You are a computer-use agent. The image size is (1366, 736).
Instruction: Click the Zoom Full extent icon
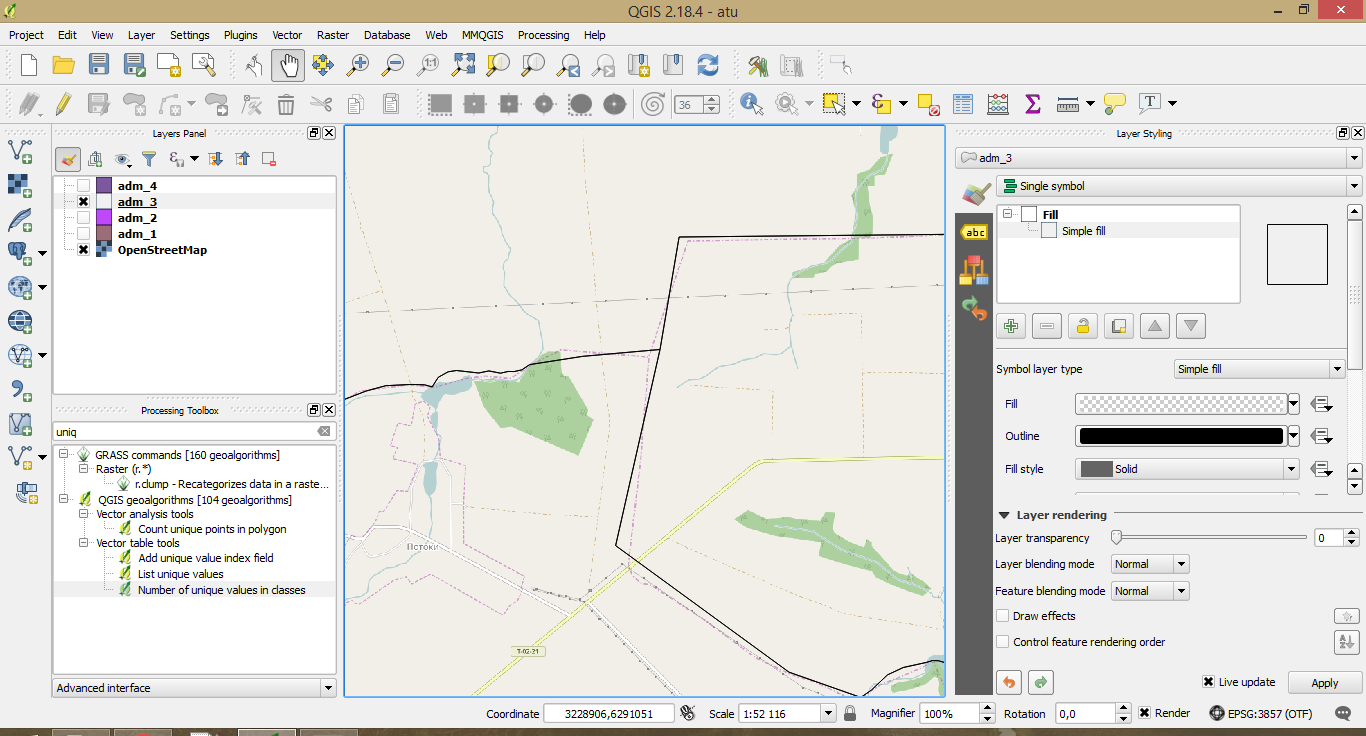point(463,66)
